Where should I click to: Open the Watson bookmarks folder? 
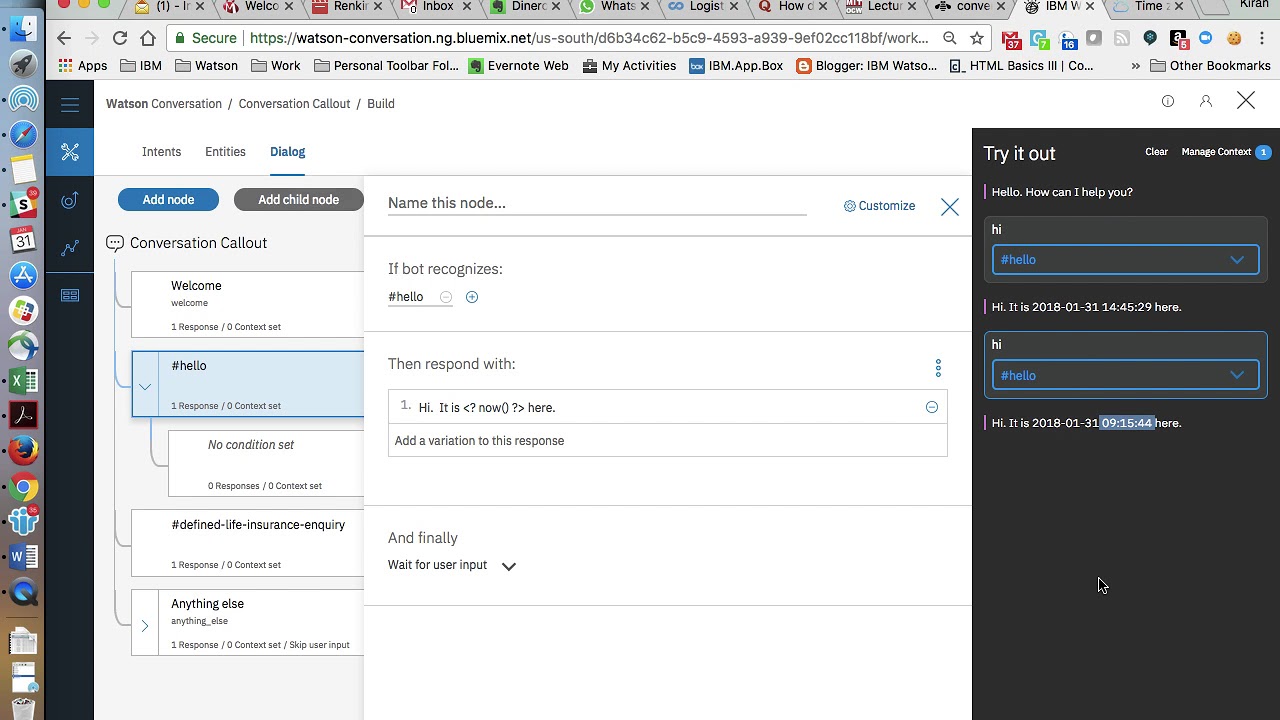pyautogui.click(x=207, y=66)
